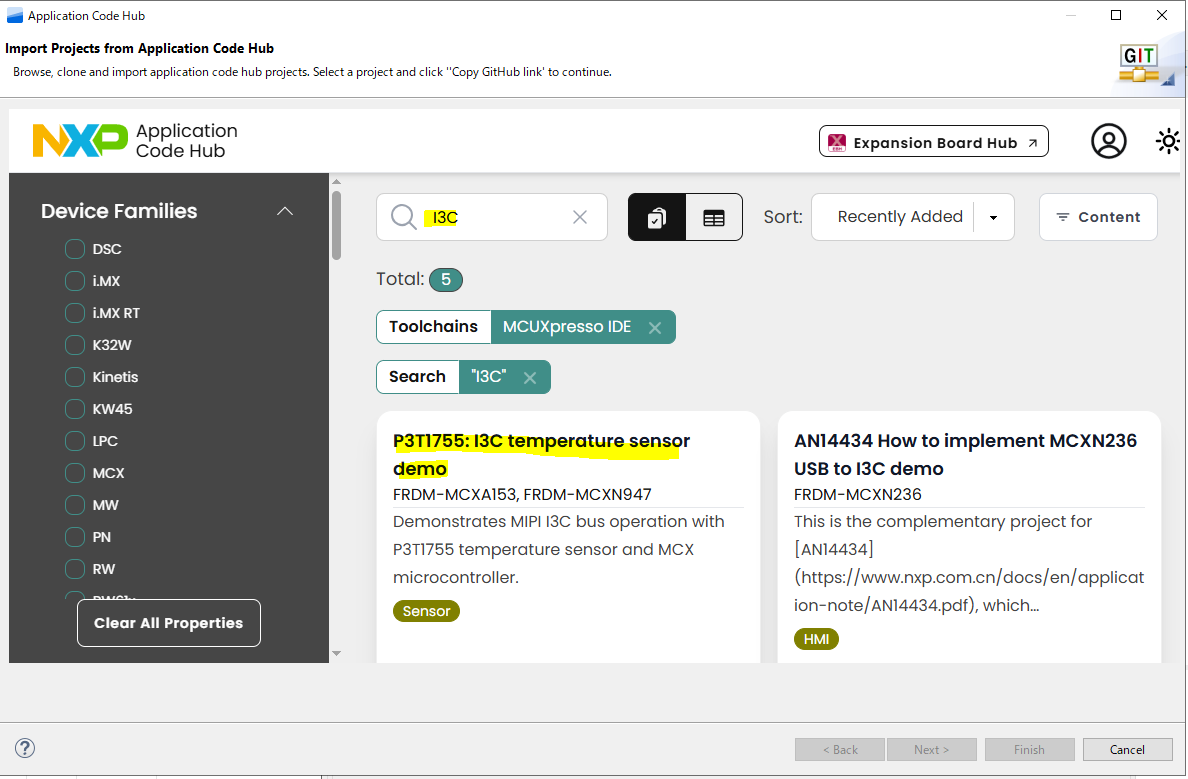Image resolution: width=1188 pixels, height=779 pixels.
Task: Switch to card view layout
Action: pos(657,217)
